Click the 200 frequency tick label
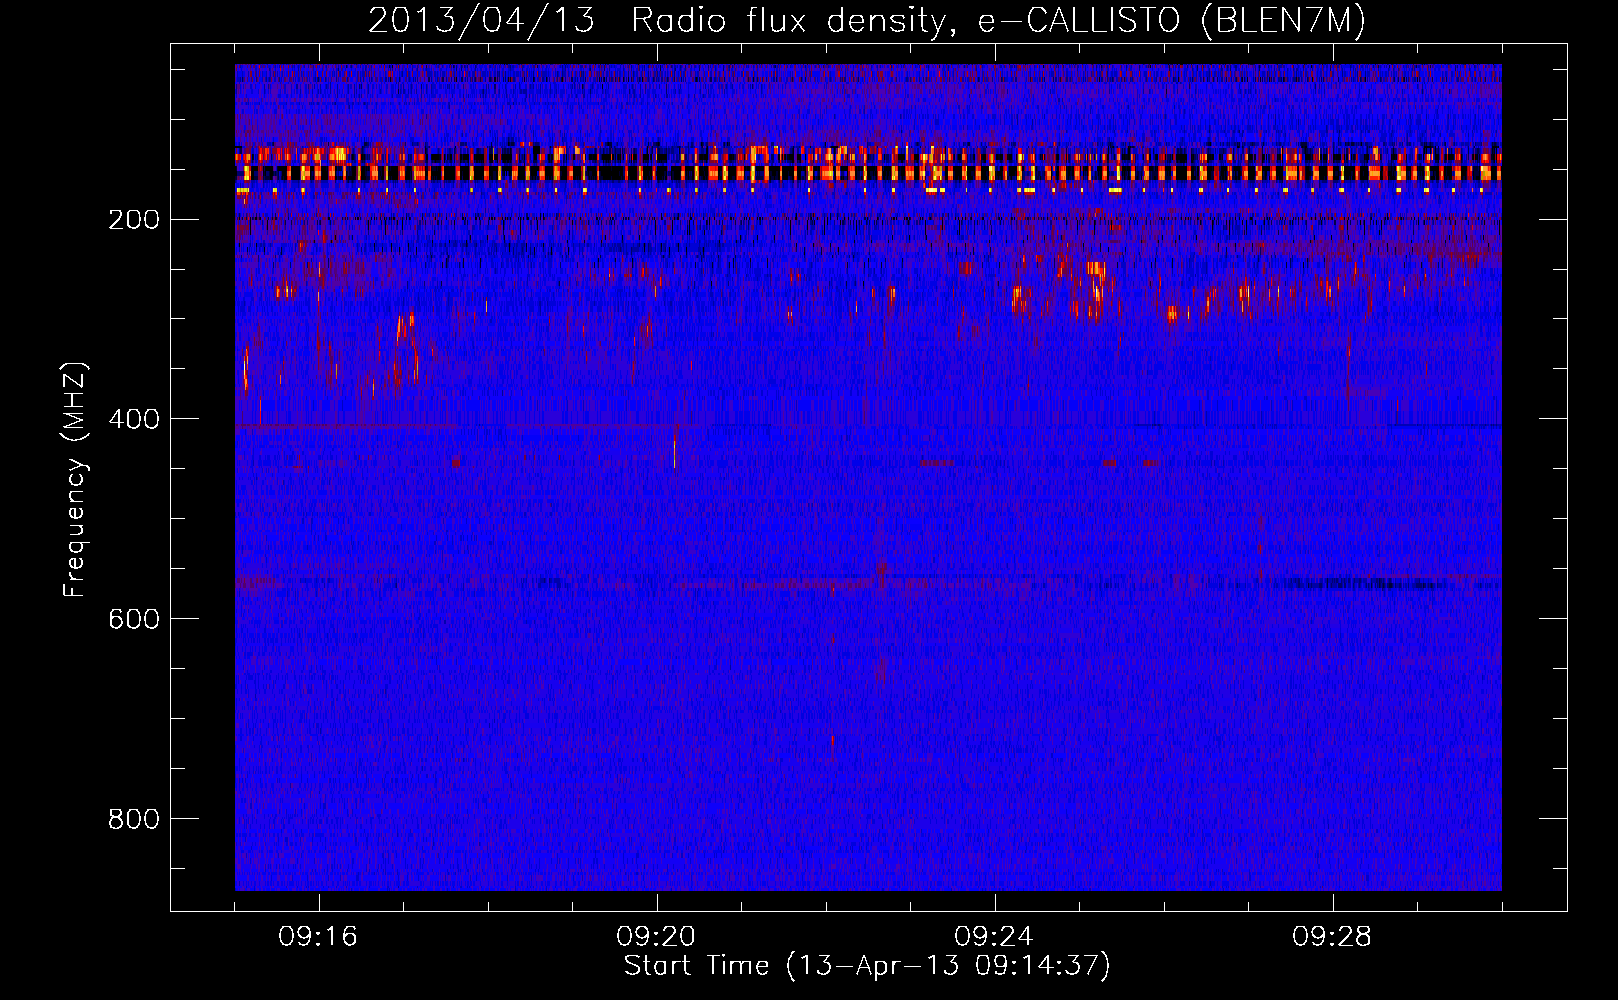Viewport: 1618px width, 1000px height. coord(134,220)
